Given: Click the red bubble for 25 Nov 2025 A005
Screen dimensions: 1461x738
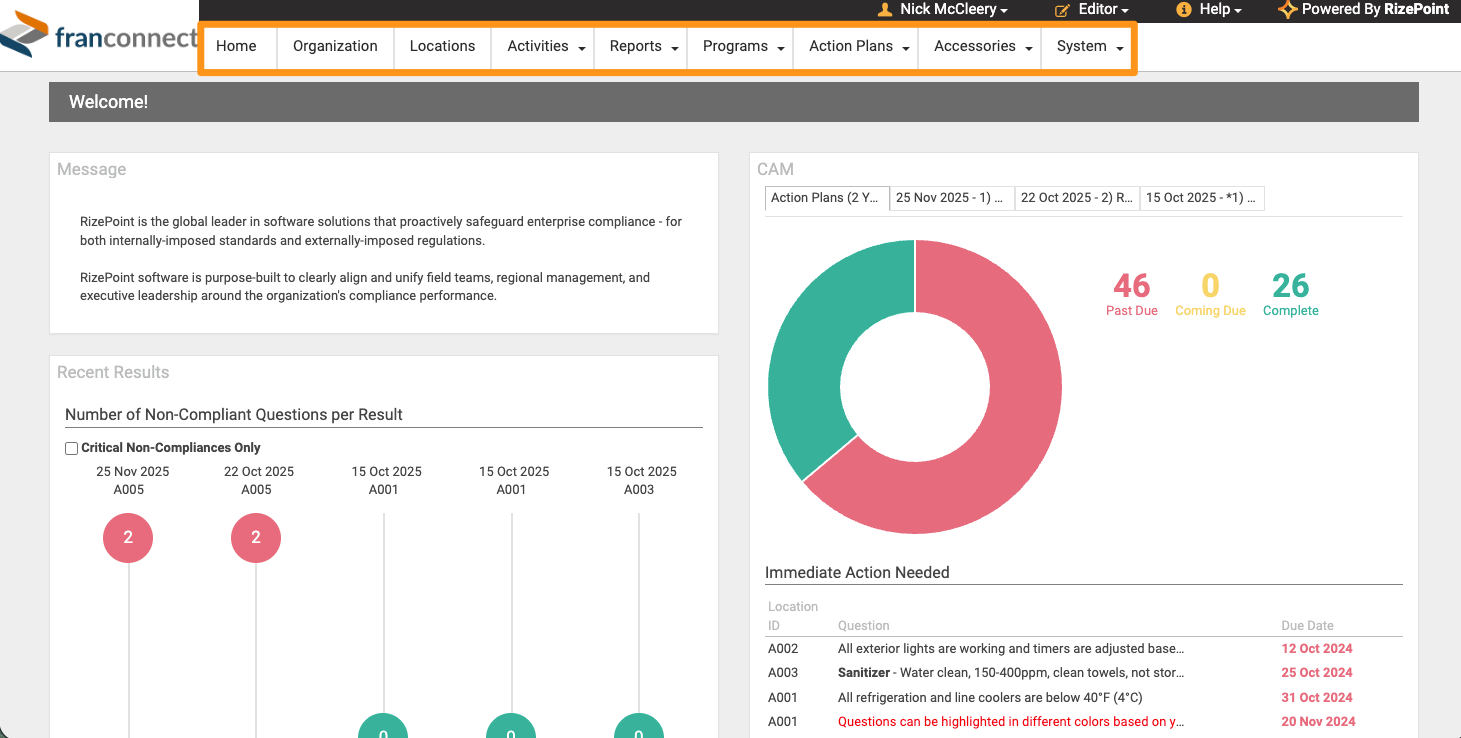Looking at the screenshot, I should pos(128,538).
